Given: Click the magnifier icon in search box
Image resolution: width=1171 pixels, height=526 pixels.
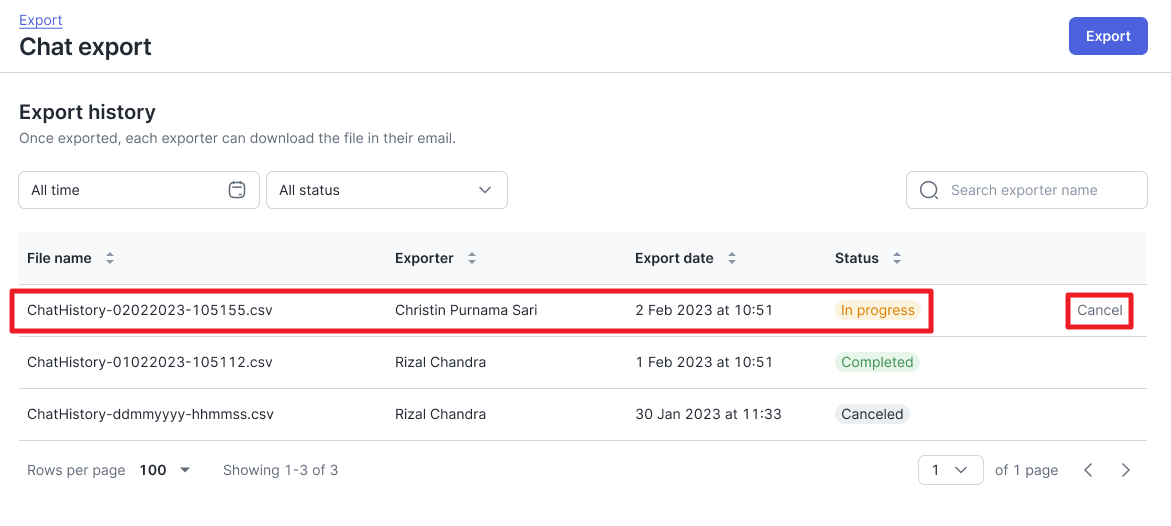Looking at the screenshot, I should pos(929,190).
